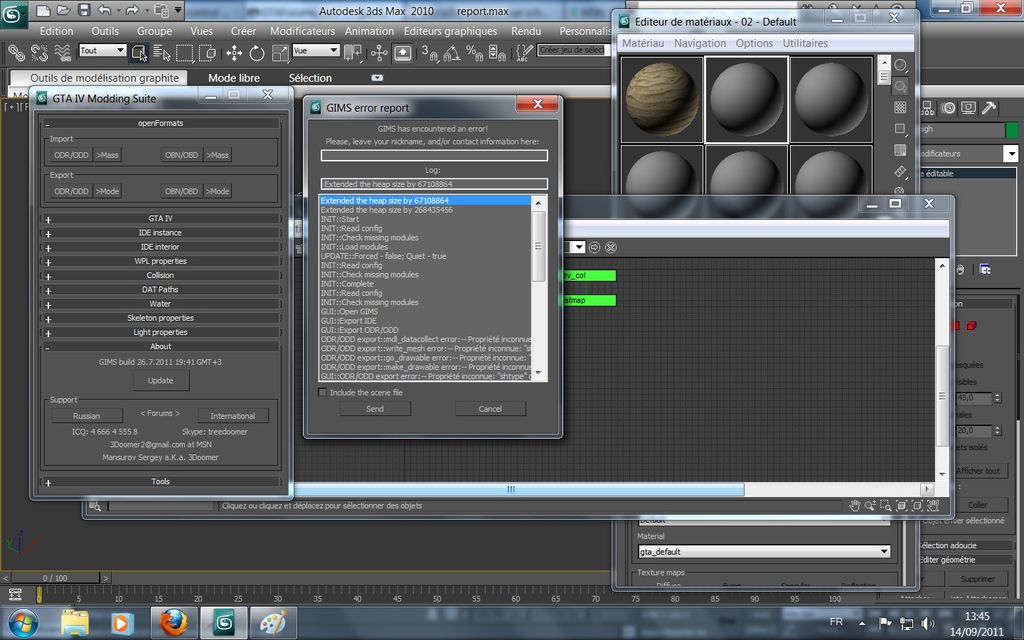The width and height of the screenshot is (1024, 640).
Task: Click the 3ds Max application logo button
Action: (14, 14)
